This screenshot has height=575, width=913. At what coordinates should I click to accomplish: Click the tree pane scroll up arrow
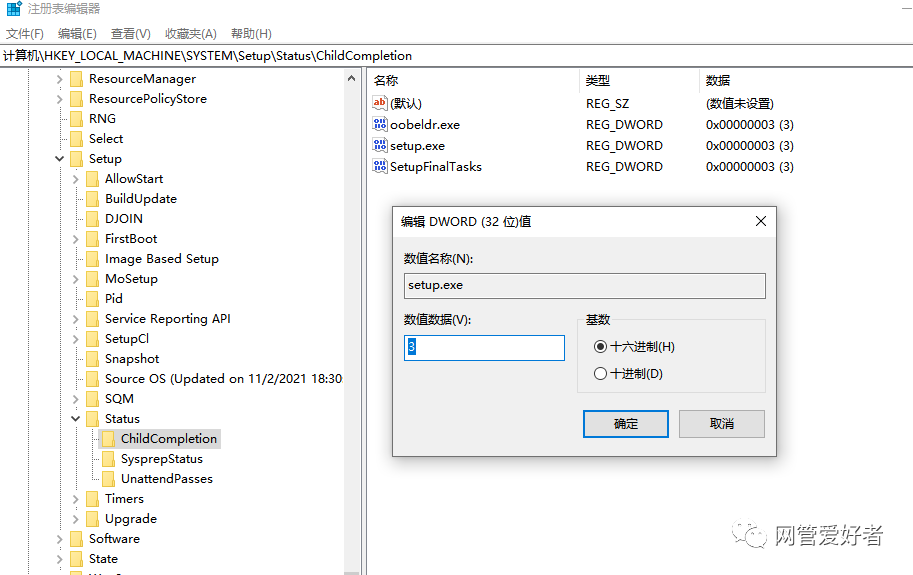click(x=351, y=78)
